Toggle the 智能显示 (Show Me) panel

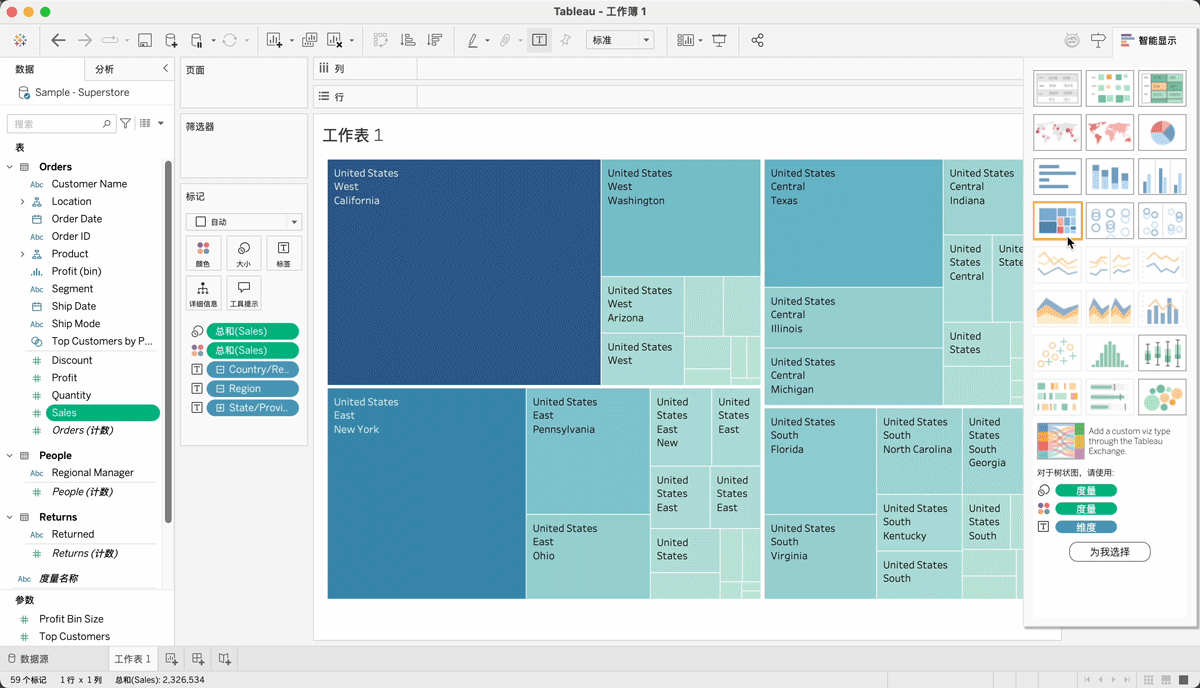[1148, 41]
